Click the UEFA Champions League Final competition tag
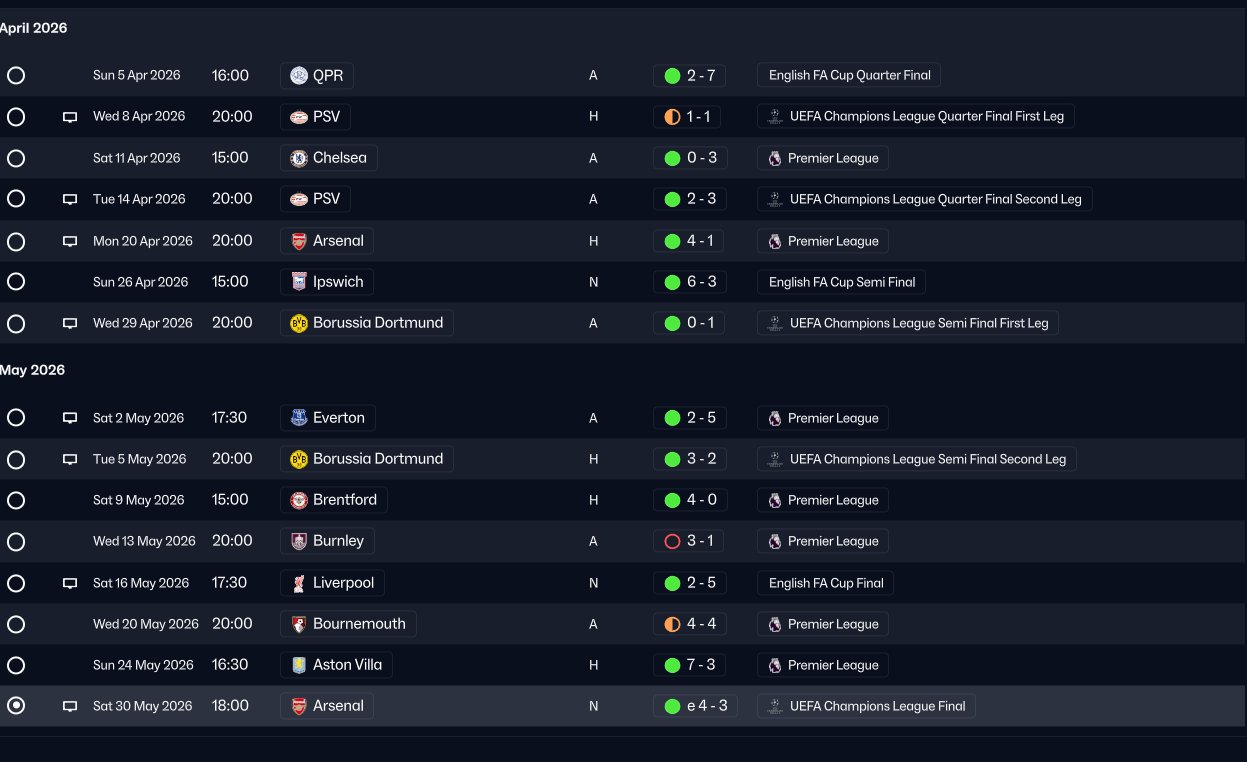 pyautogui.click(x=866, y=706)
